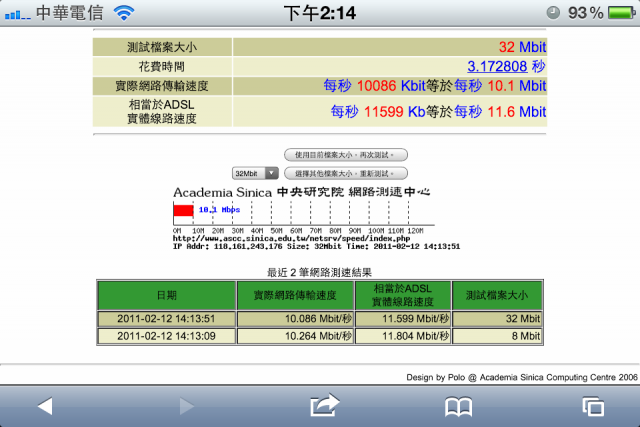The height and width of the screenshot is (427, 640).
Task: Click the 日期 column header
Action: [167, 295]
